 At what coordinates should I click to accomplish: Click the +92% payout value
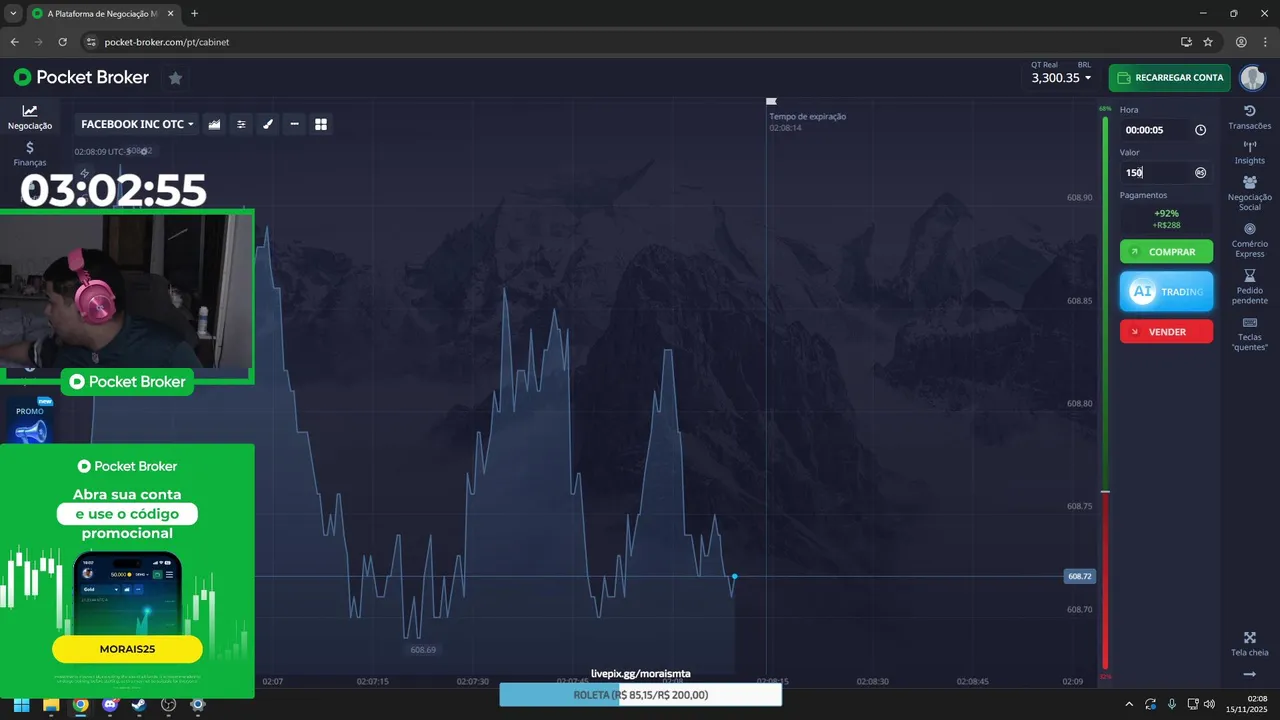tap(1166, 213)
